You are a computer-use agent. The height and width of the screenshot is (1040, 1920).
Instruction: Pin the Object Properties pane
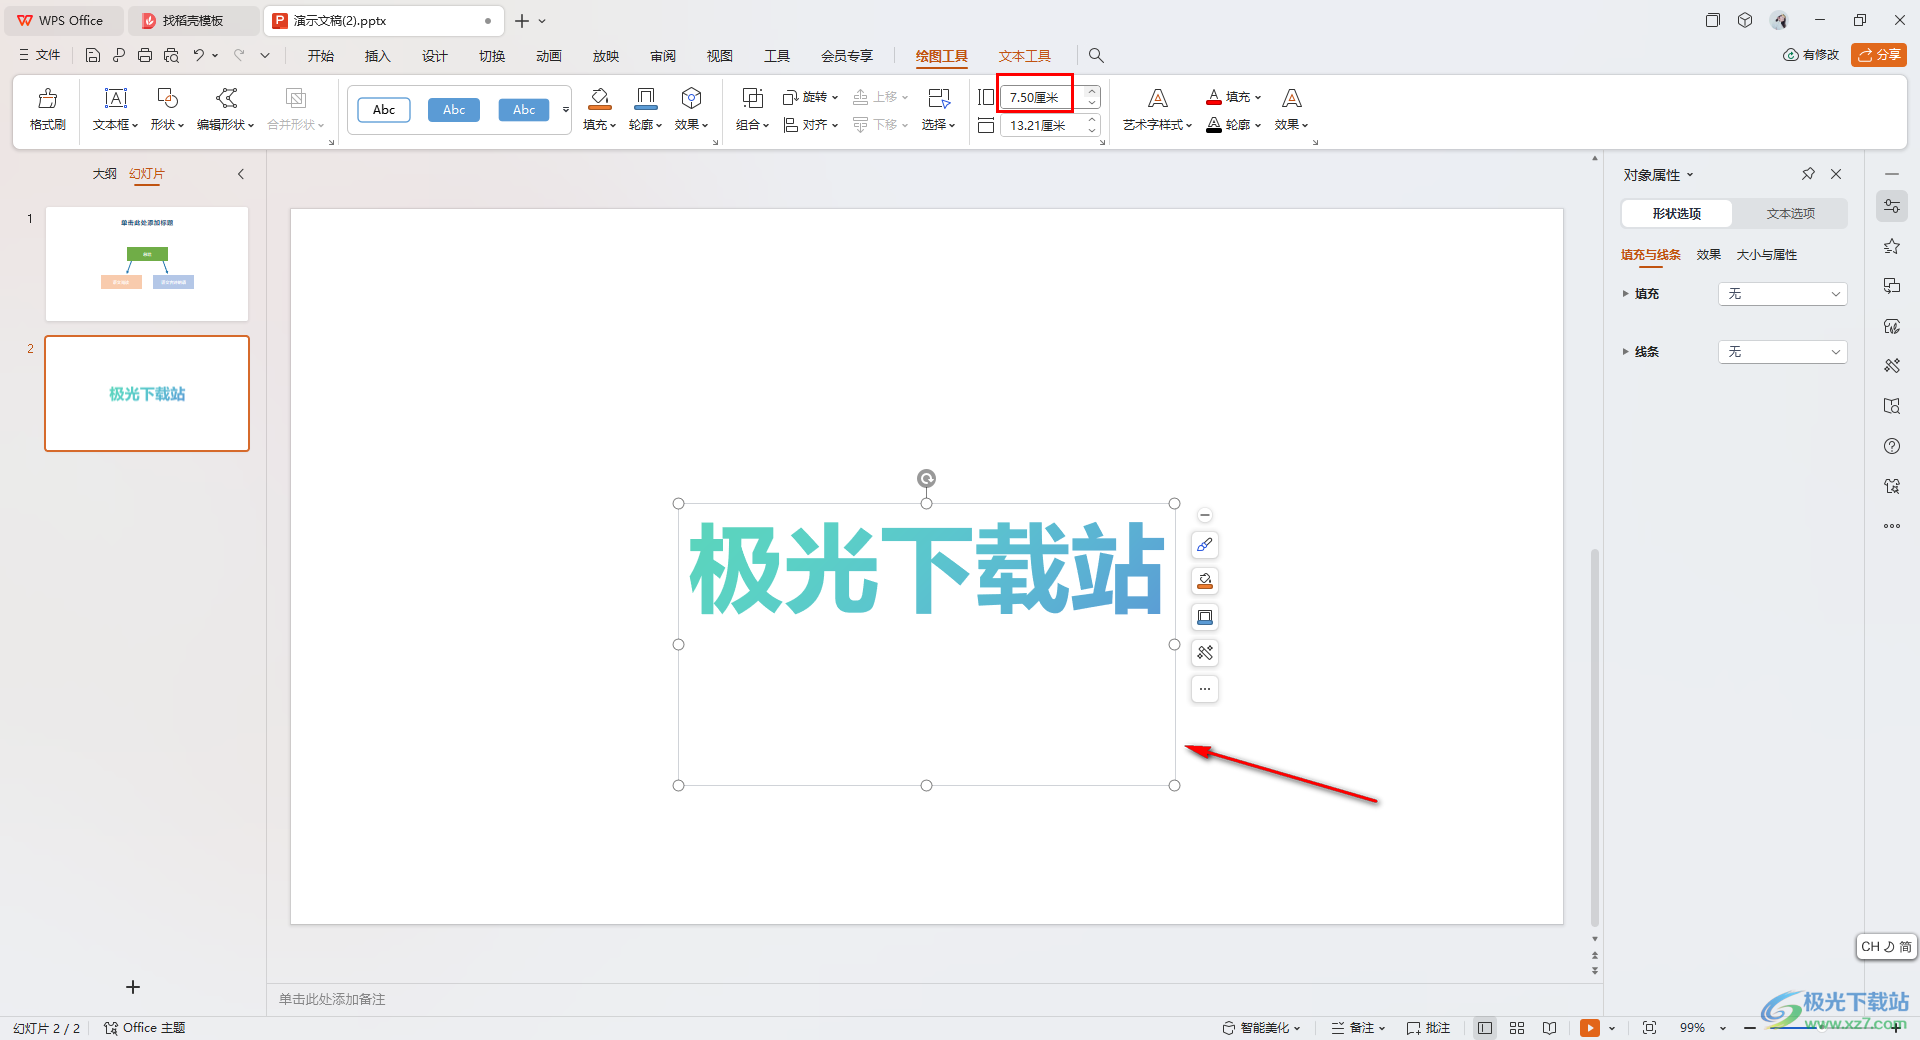pos(1808,174)
